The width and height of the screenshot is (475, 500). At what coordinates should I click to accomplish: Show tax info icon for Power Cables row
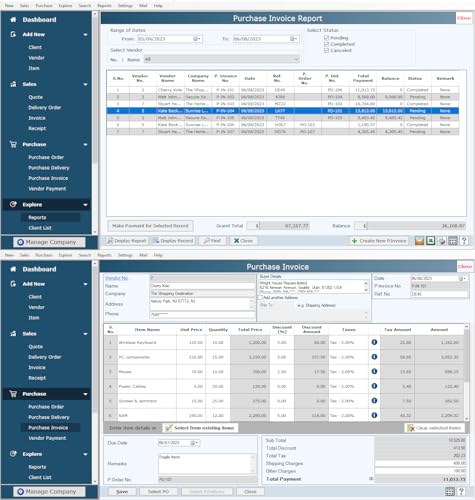pos(374,386)
